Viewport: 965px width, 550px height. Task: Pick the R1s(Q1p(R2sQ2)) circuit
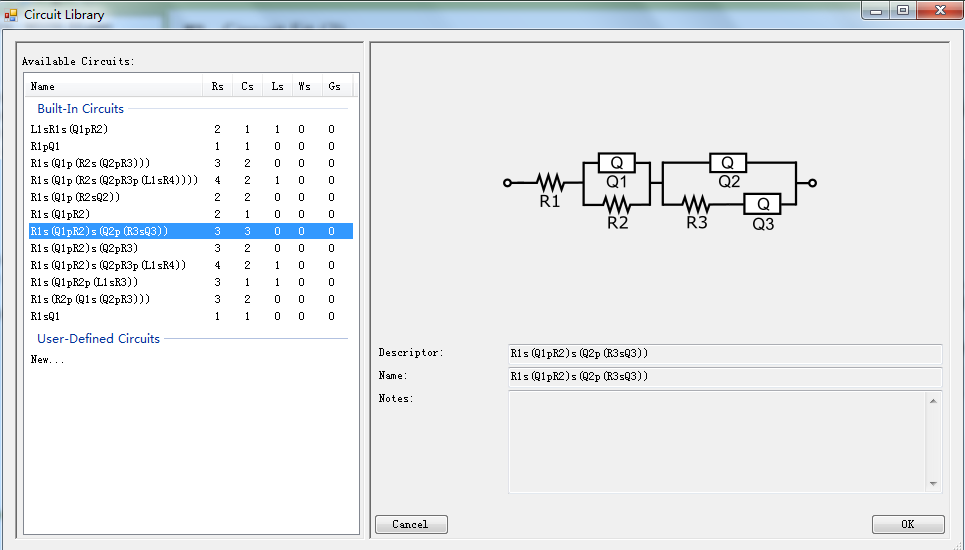tap(75, 197)
